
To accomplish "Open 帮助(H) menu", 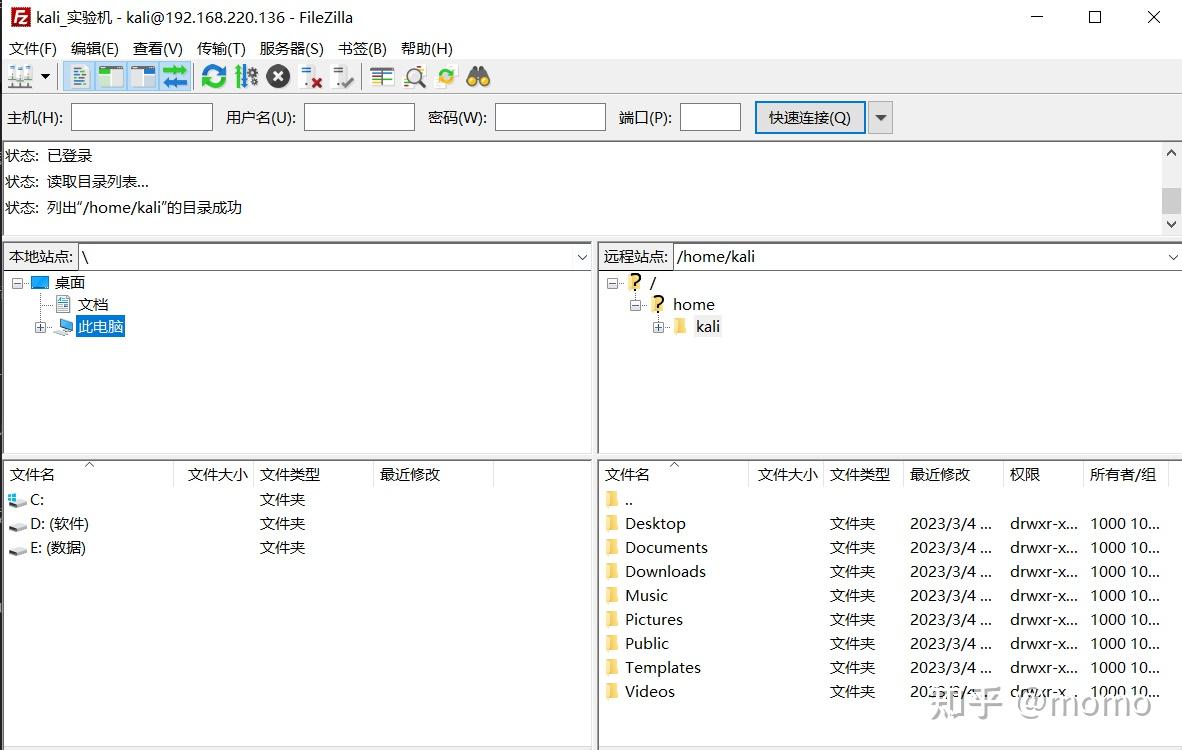I will pyautogui.click(x=427, y=48).
